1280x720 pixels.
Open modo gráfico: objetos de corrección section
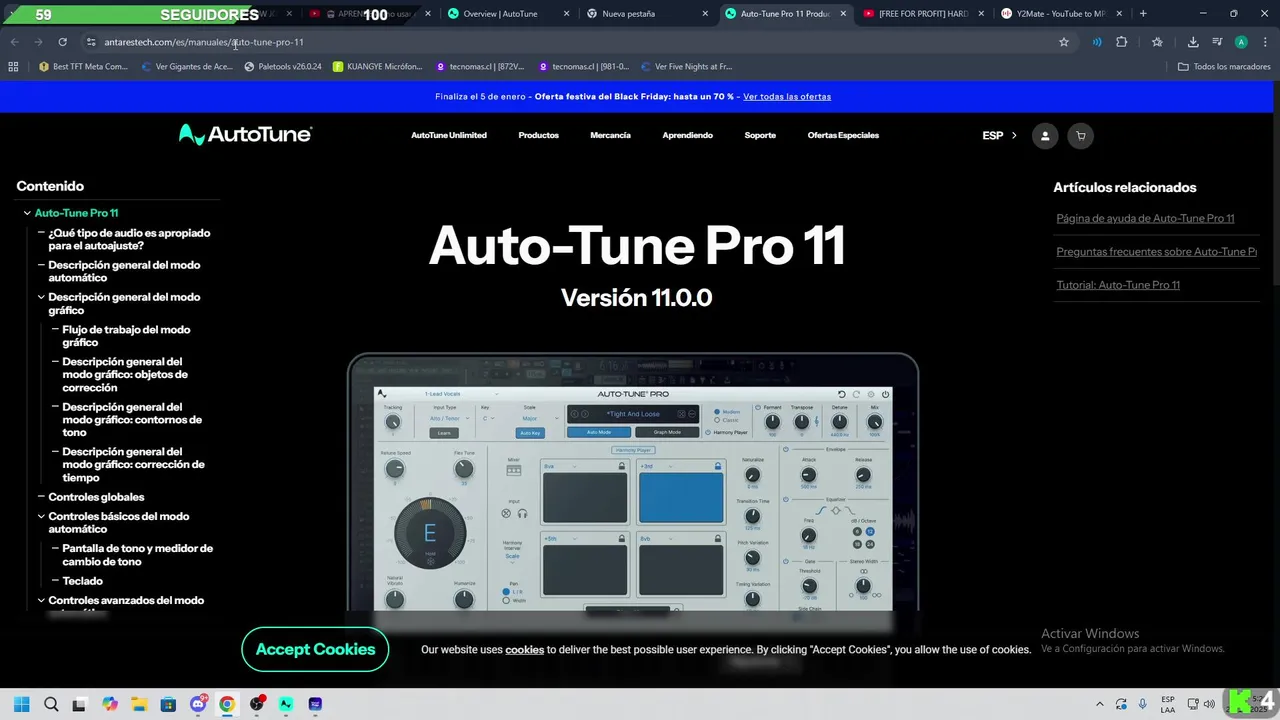(125, 375)
